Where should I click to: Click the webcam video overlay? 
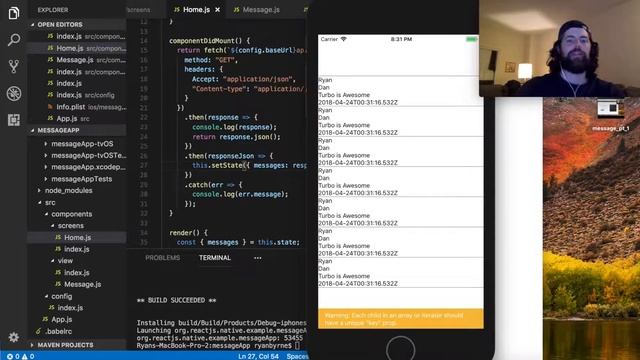tap(559, 48)
